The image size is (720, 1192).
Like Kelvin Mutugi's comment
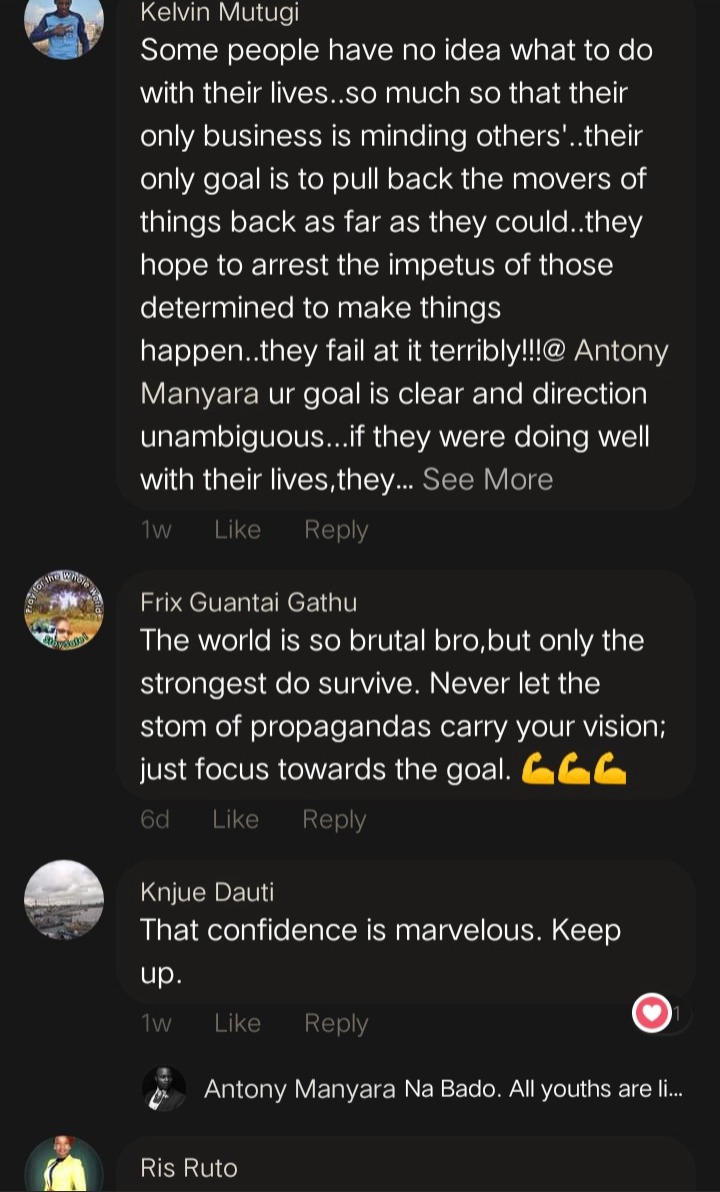click(x=237, y=529)
